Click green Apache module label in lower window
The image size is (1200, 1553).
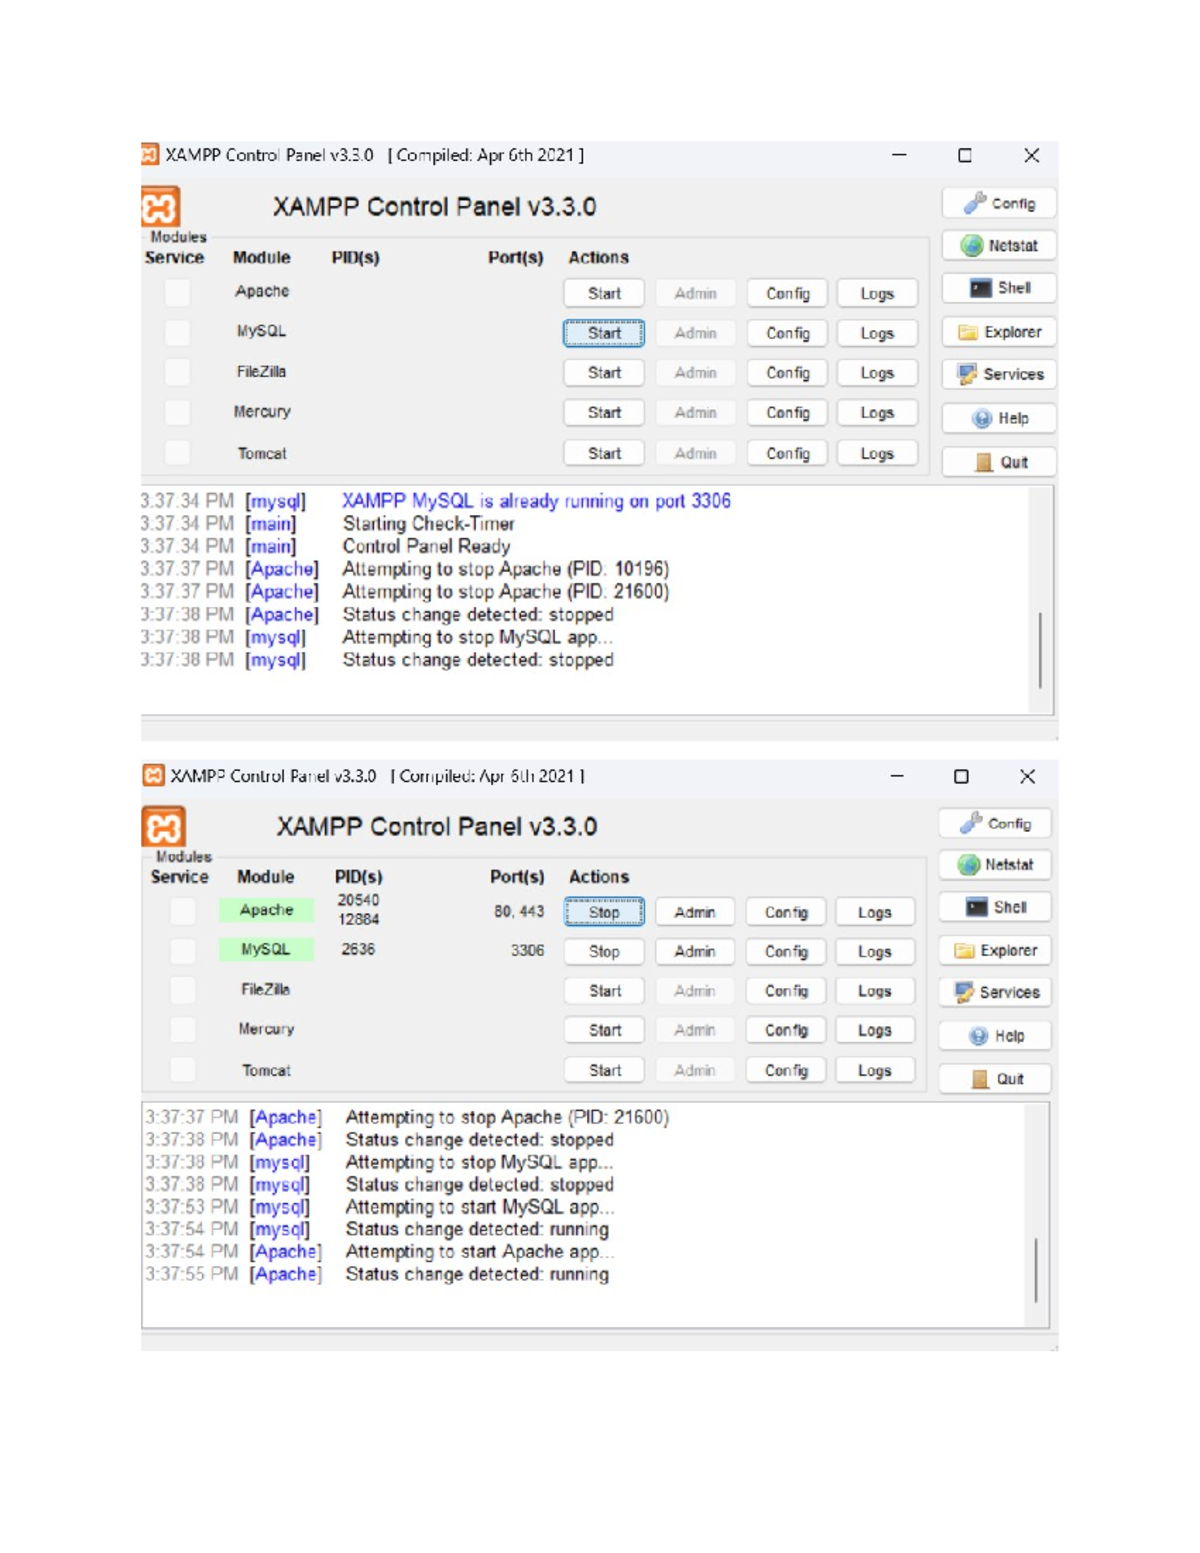click(x=266, y=910)
